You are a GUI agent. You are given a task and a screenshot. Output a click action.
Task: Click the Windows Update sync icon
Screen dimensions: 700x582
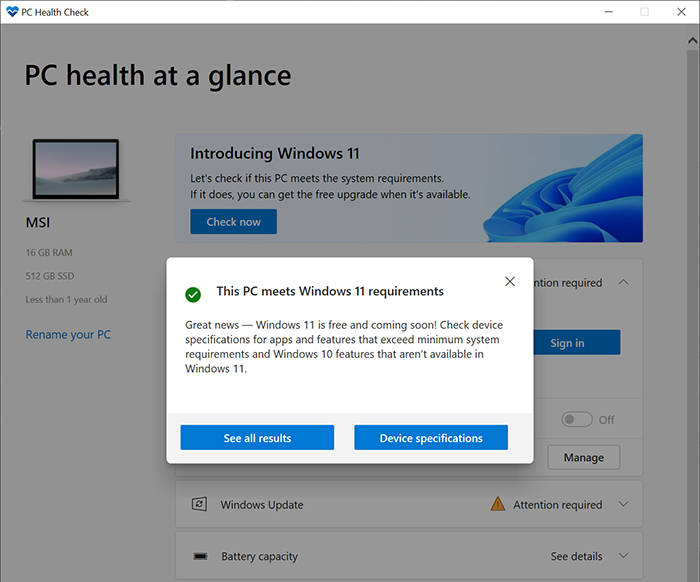(199, 504)
